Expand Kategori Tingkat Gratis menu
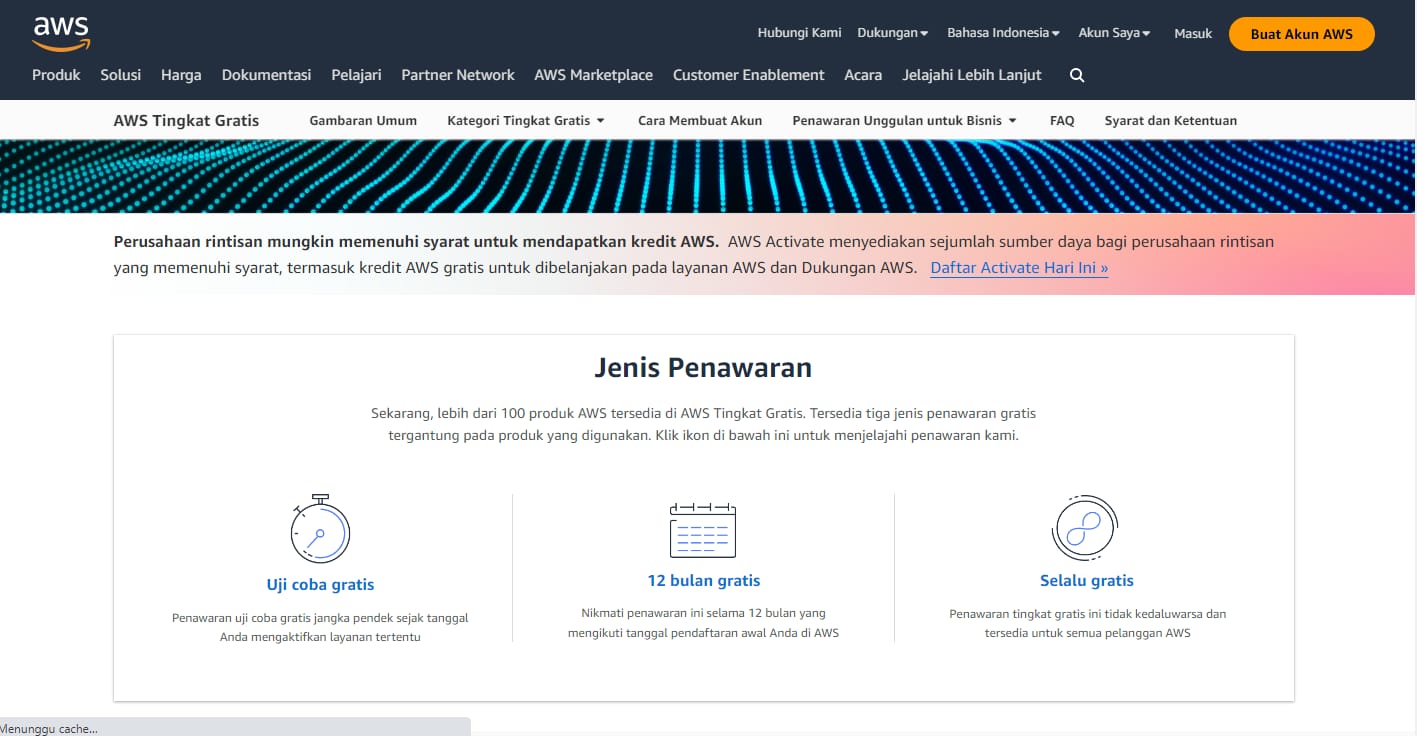This screenshot has width=1417, height=736. tap(526, 120)
